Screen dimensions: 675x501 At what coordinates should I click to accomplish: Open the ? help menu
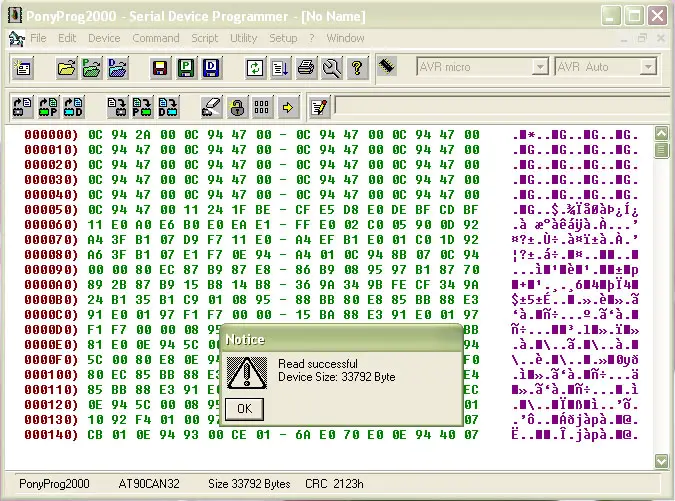click(x=312, y=38)
